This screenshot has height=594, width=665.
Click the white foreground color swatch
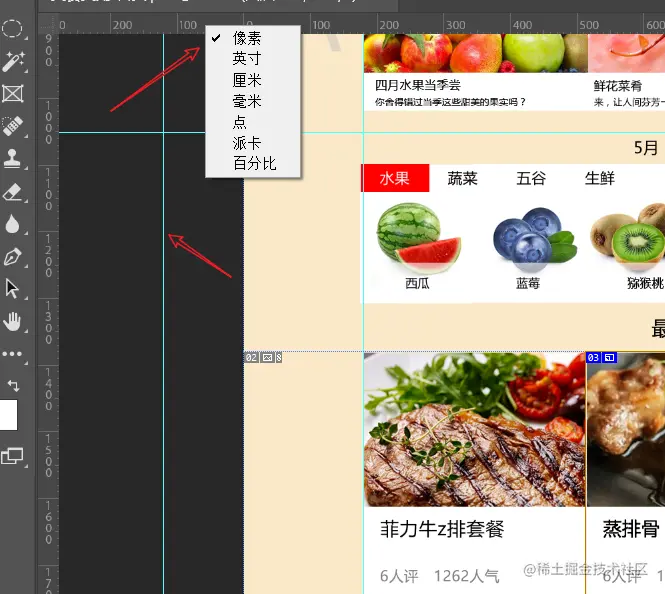click(x=8, y=415)
